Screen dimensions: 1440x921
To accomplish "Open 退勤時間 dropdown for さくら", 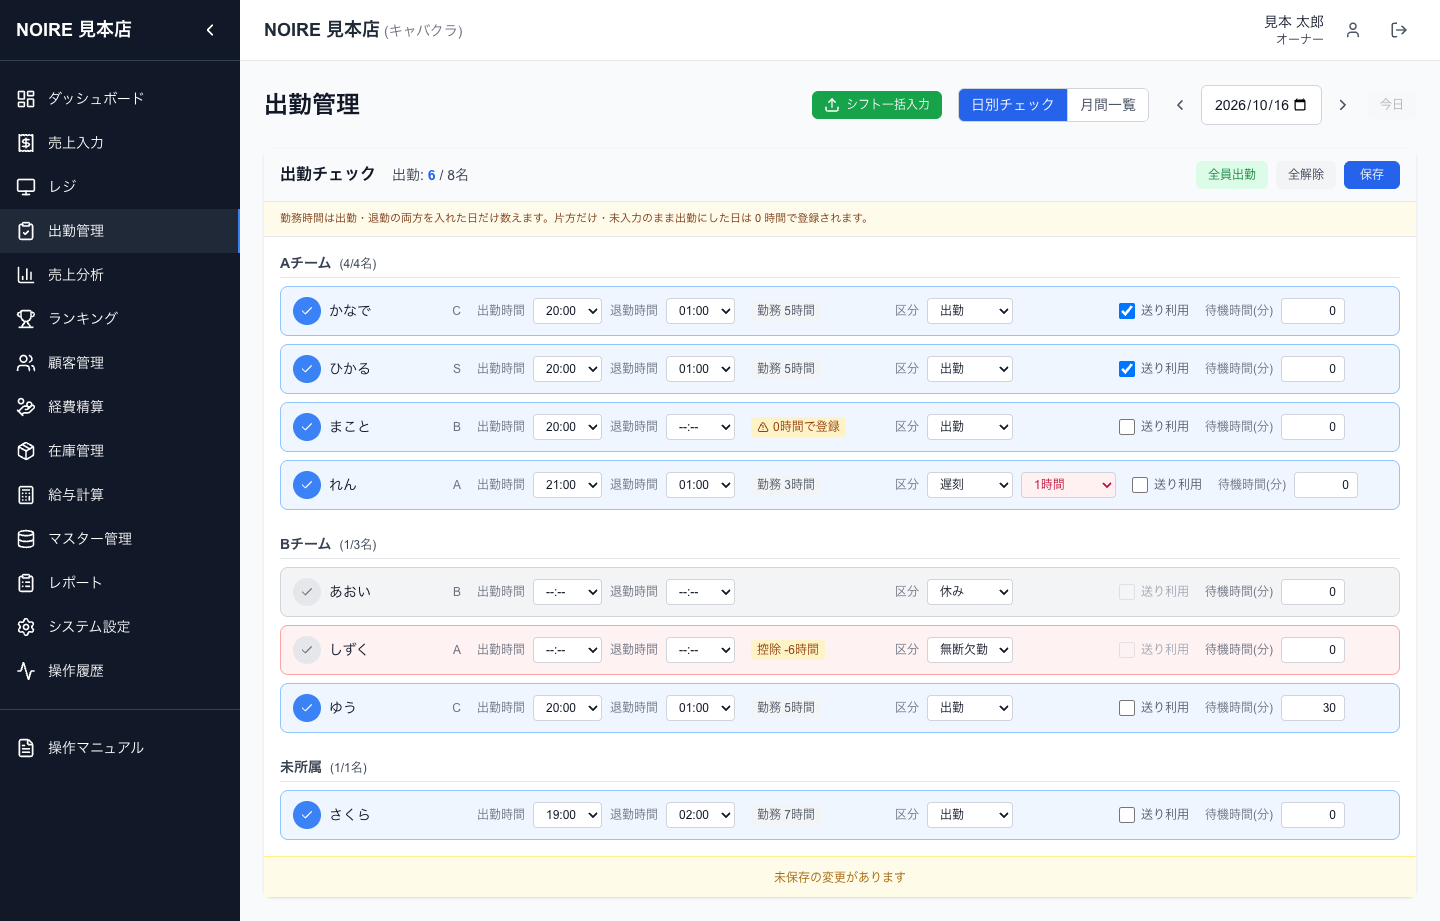I will 700,815.
